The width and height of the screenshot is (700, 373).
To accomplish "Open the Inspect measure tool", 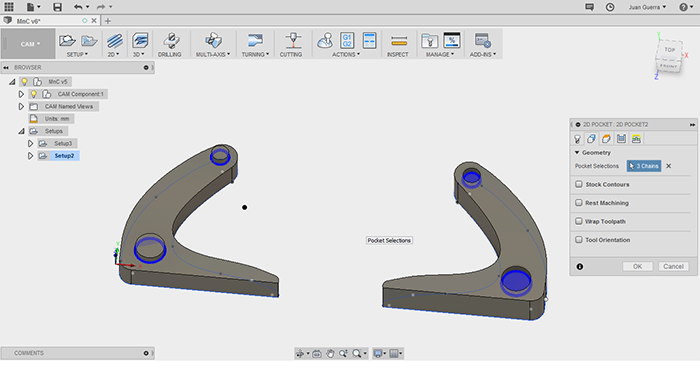I will coord(399,41).
